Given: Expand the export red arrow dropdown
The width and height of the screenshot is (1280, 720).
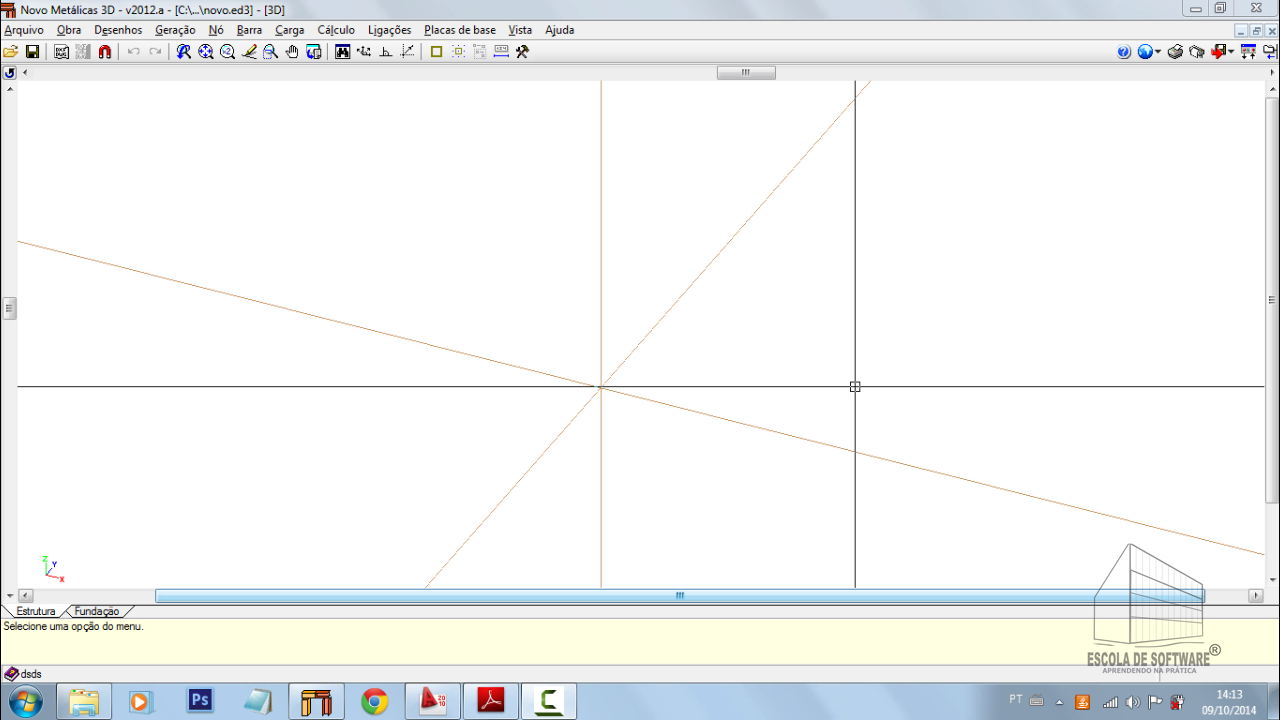Looking at the screenshot, I should click(1231, 52).
